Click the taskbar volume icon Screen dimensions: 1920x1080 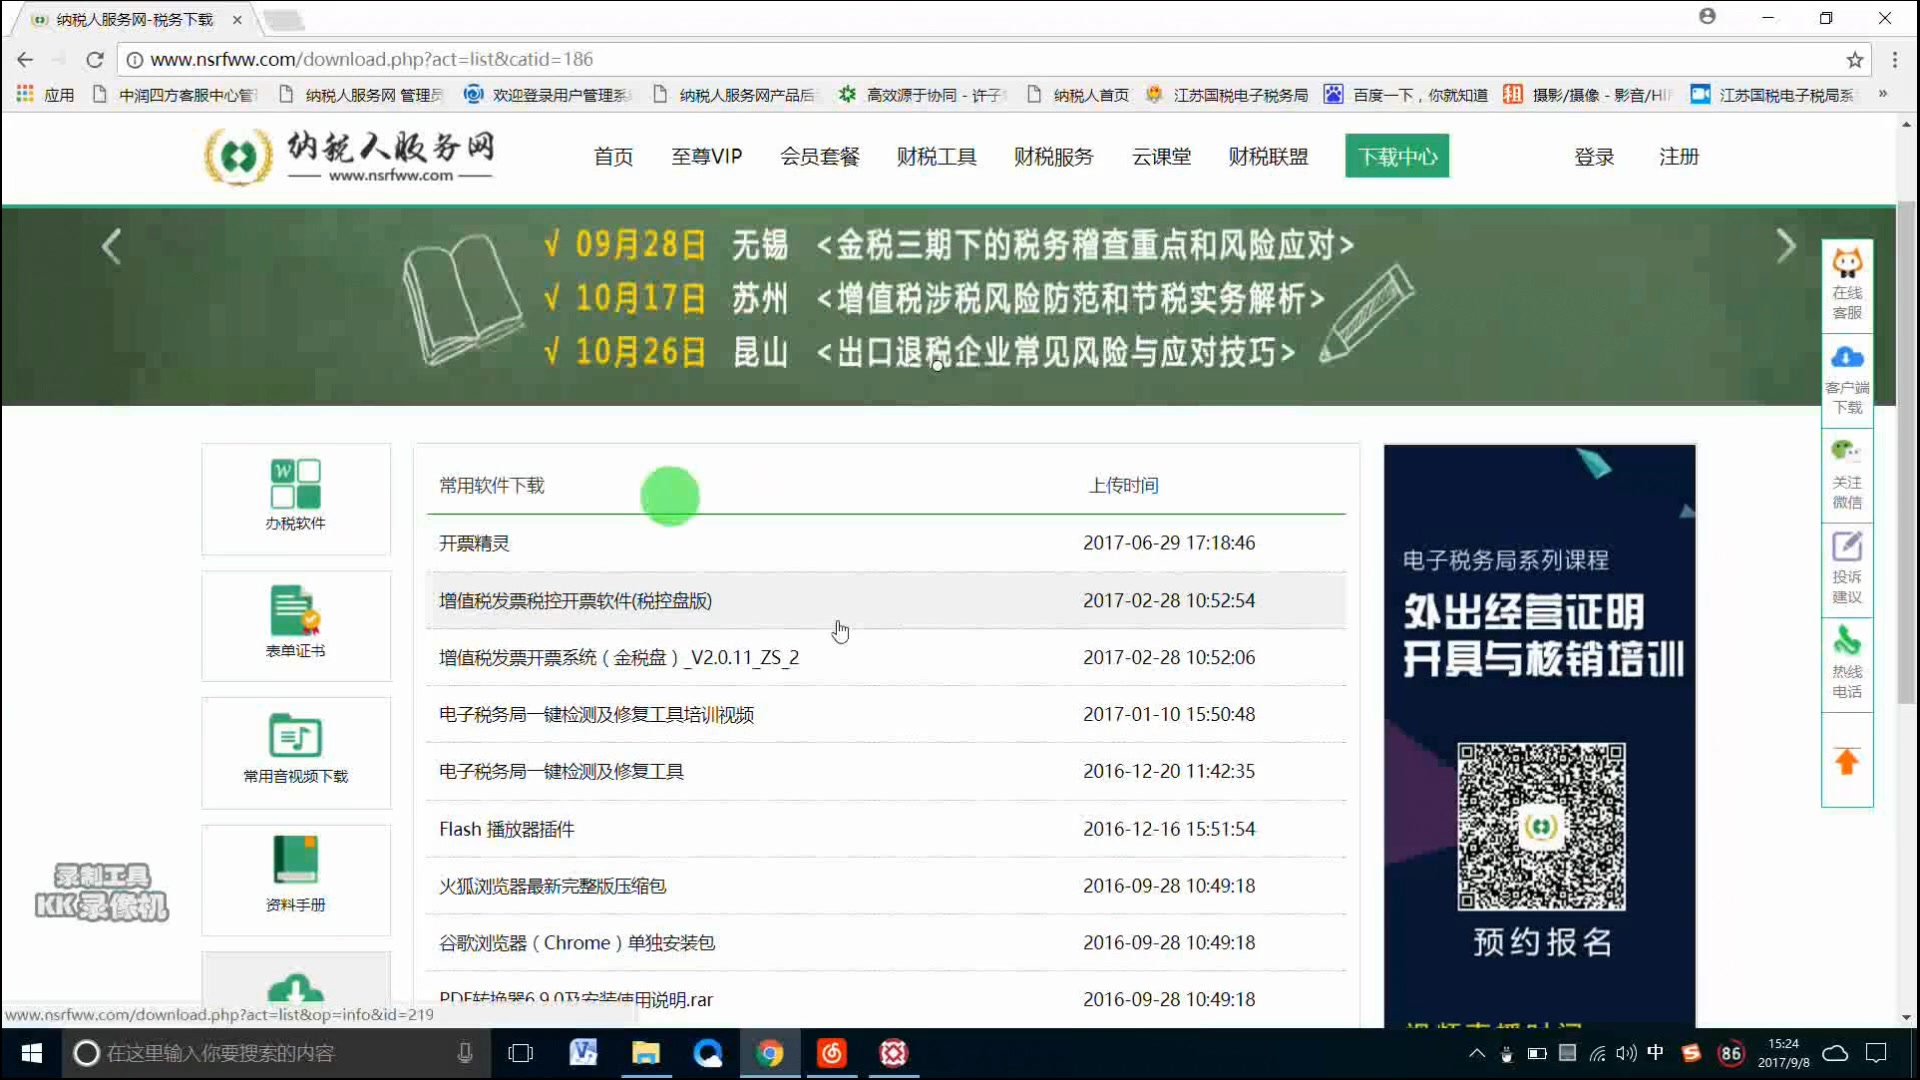click(x=1626, y=1053)
